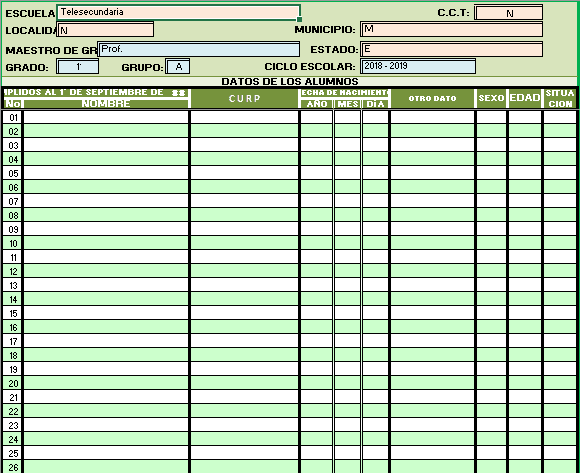Click the SITUACION cell in row 25
Image resolution: width=580 pixels, height=473 pixels.
tap(560, 453)
